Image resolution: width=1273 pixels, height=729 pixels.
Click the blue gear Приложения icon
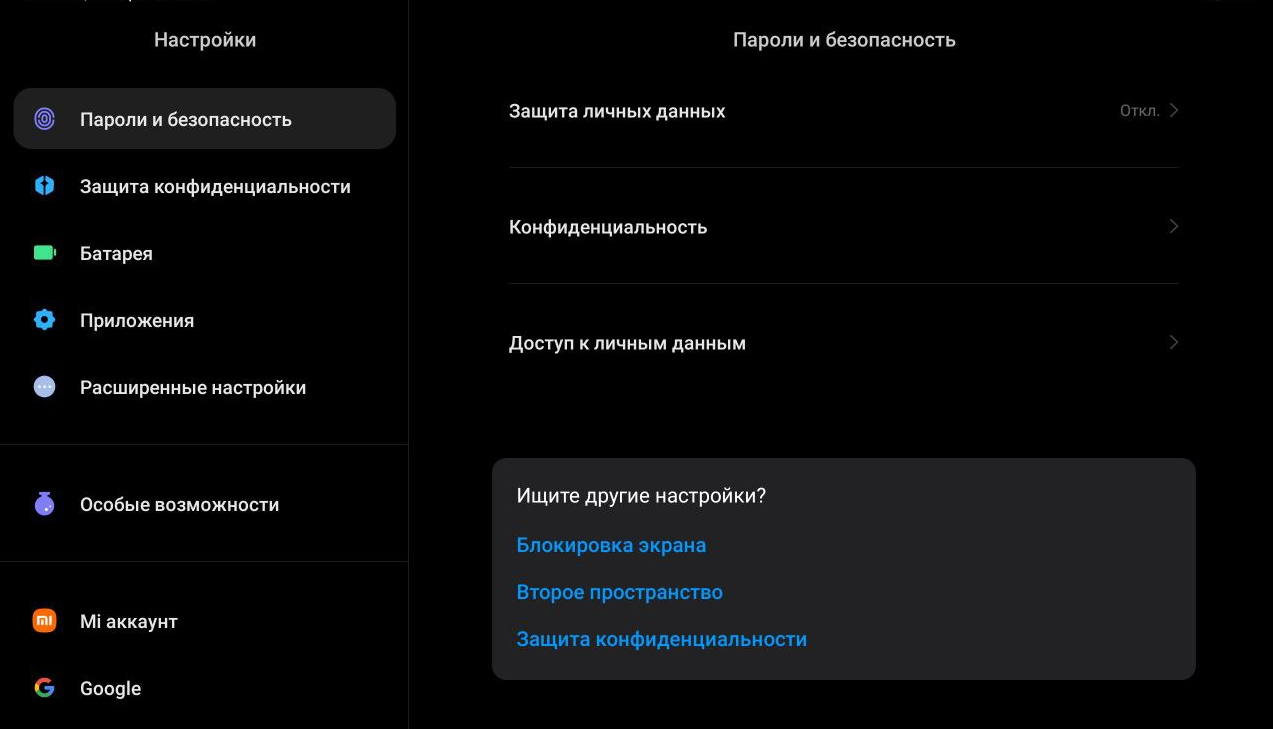(x=45, y=320)
